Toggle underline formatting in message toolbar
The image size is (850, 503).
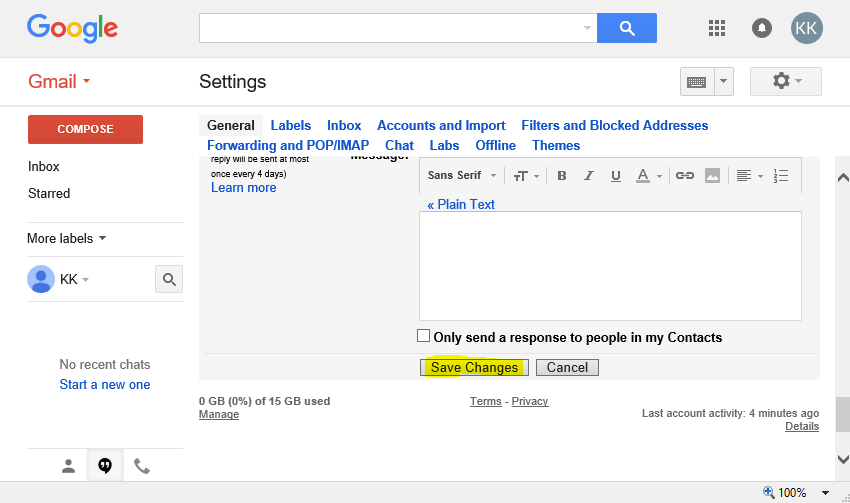(616, 176)
